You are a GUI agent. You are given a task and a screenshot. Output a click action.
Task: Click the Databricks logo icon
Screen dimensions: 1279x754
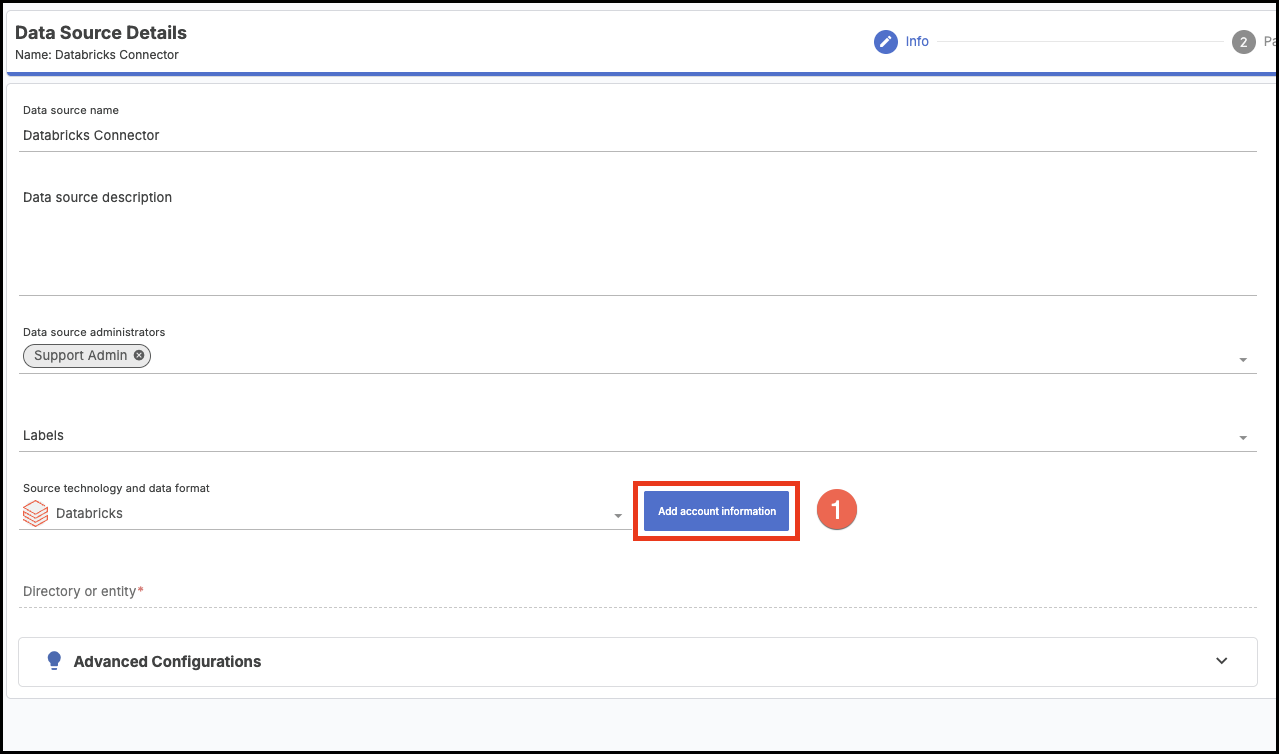(x=36, y=514)
